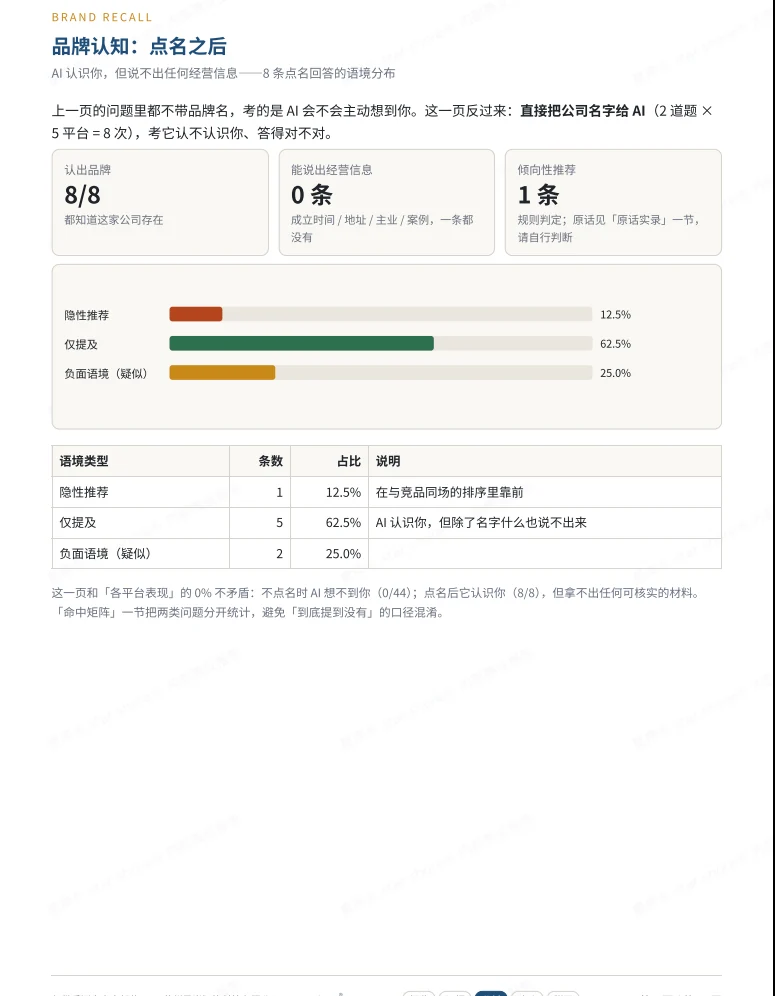Click the bold text 直接把公司名字给 AI
The height and width of the screenshot is (996, 775).
(x=583, y=111)
